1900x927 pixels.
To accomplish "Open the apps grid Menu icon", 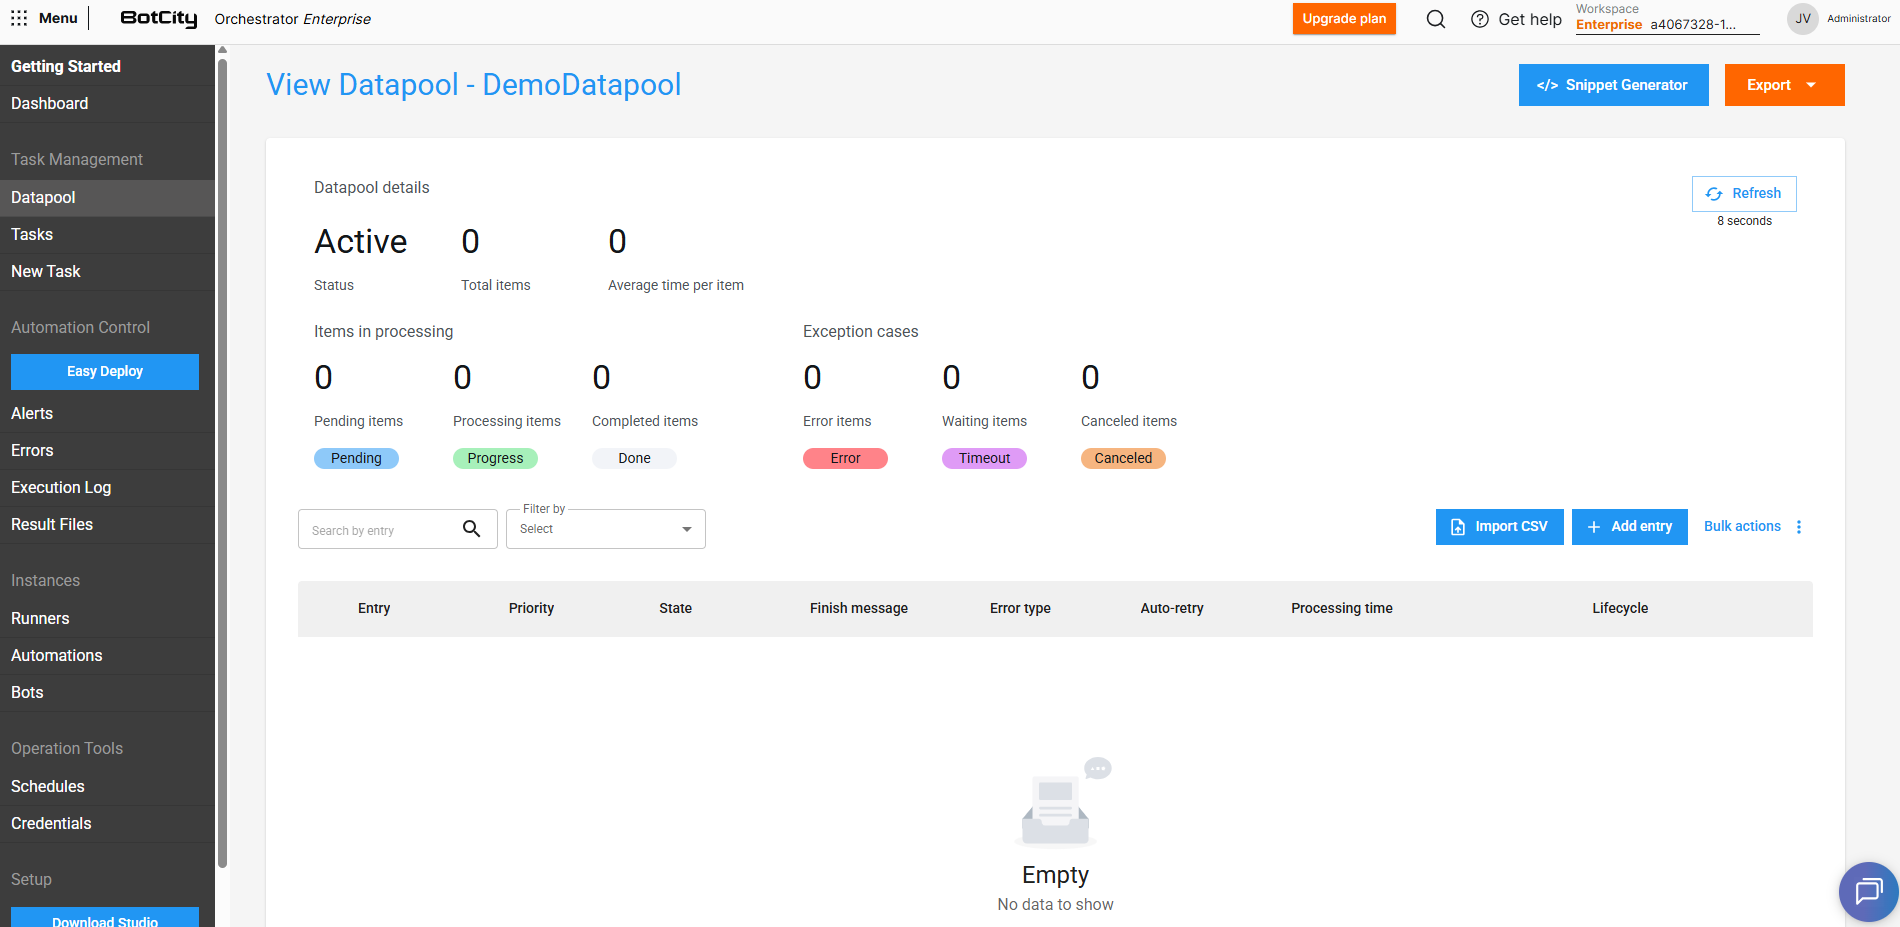I will [x=19, y=18].
